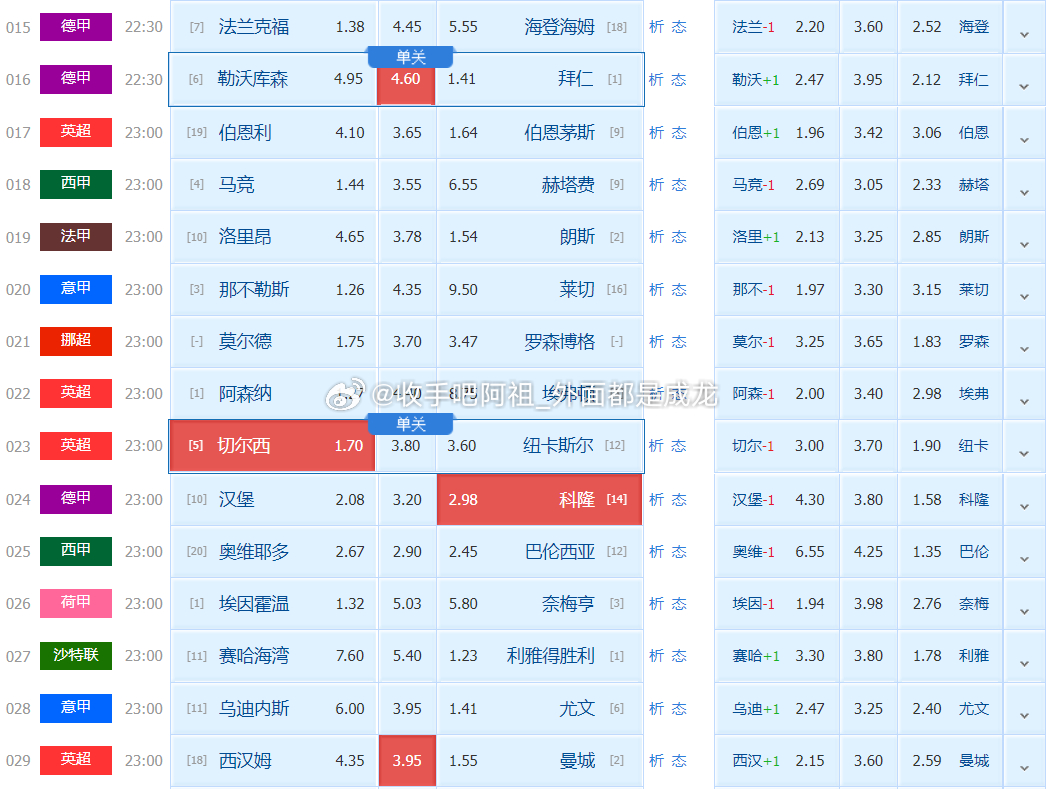Click the 英超 league tag on match 017

pos(75,132)
